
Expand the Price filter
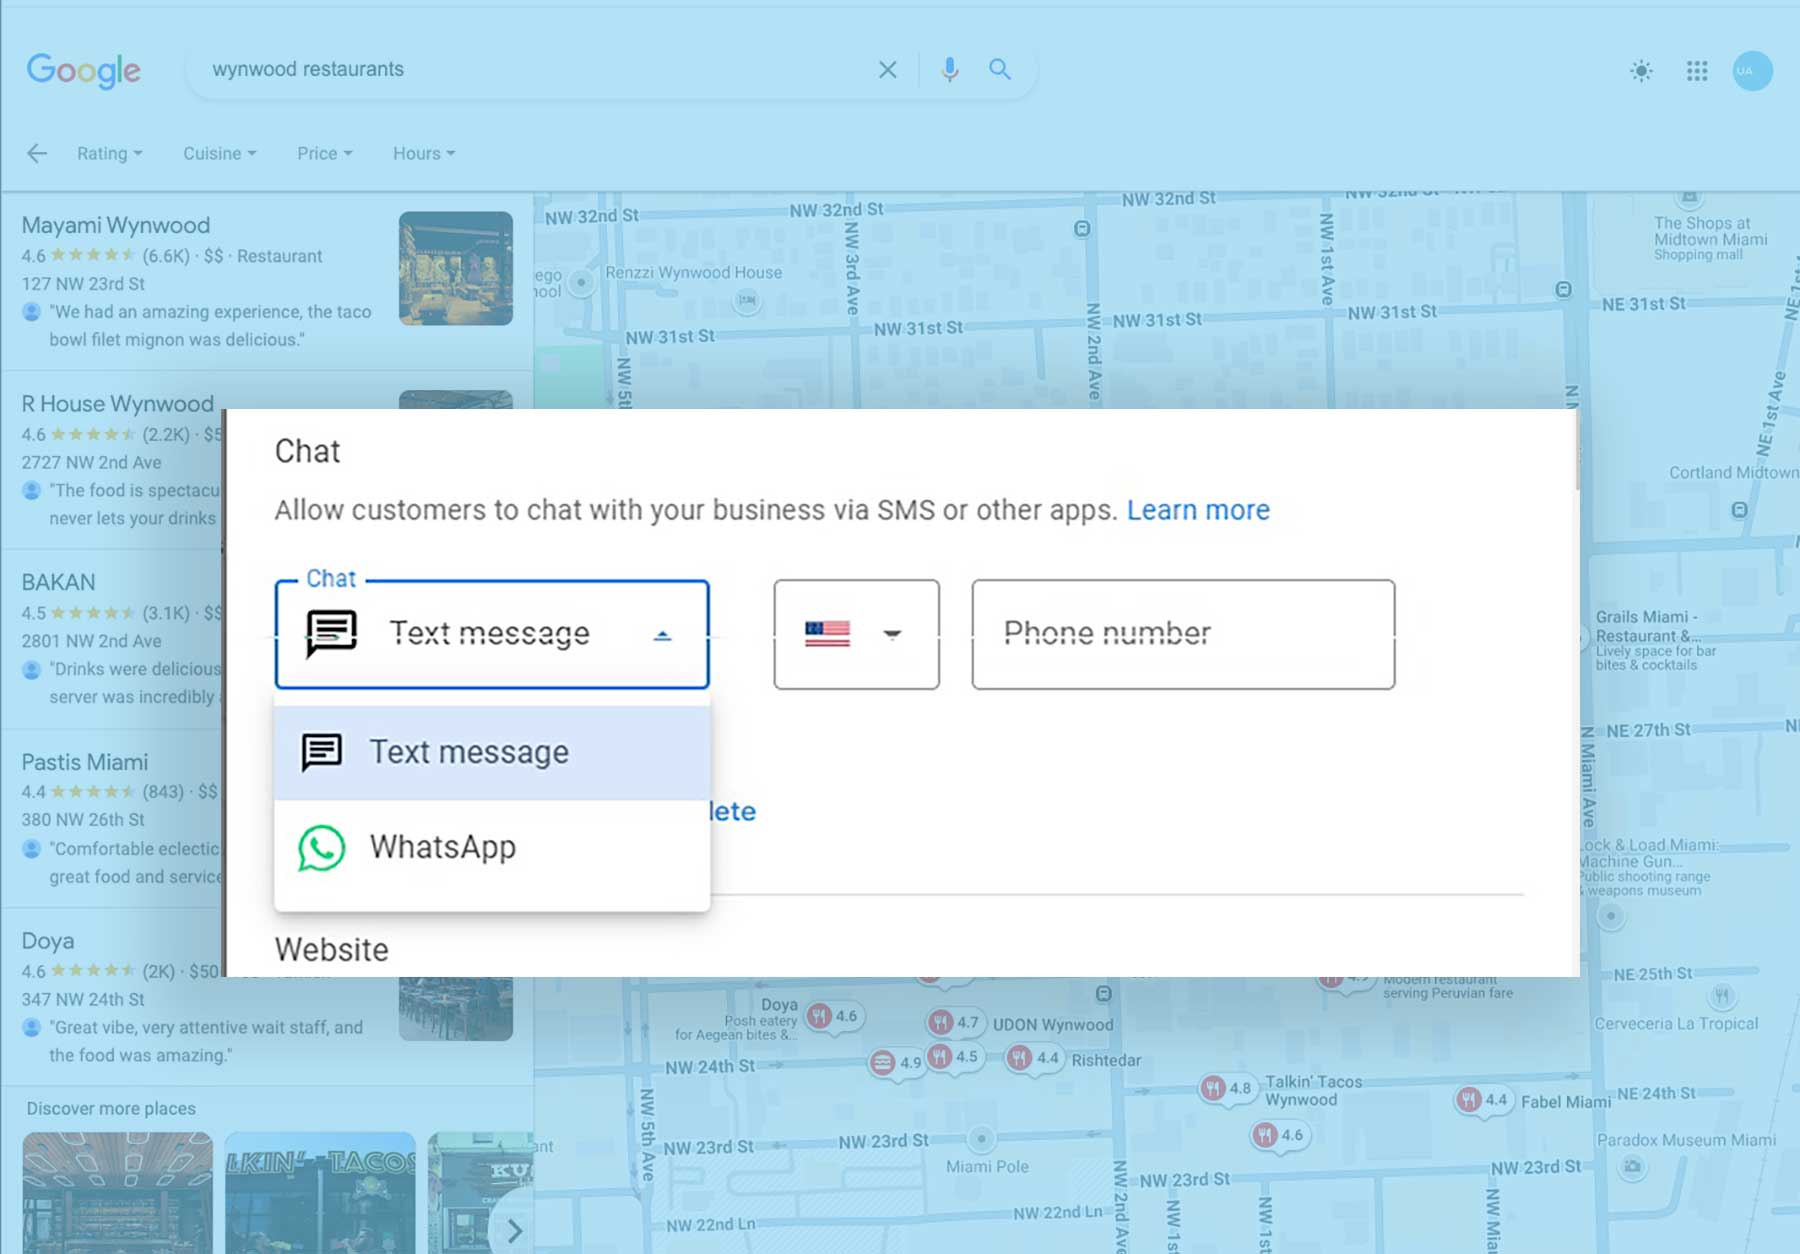point(323,152)
